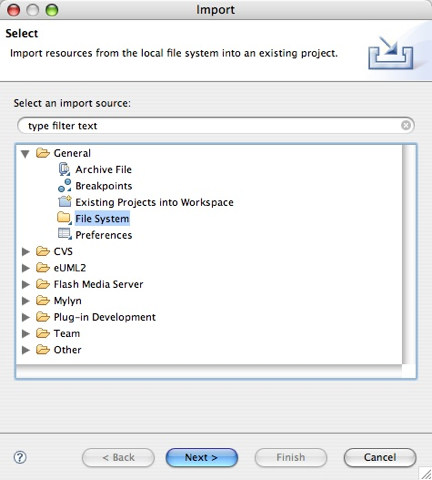Clear filter text with the X icon
The width and height of the screenshot is (432, 480).
click(x=406, y=125)
